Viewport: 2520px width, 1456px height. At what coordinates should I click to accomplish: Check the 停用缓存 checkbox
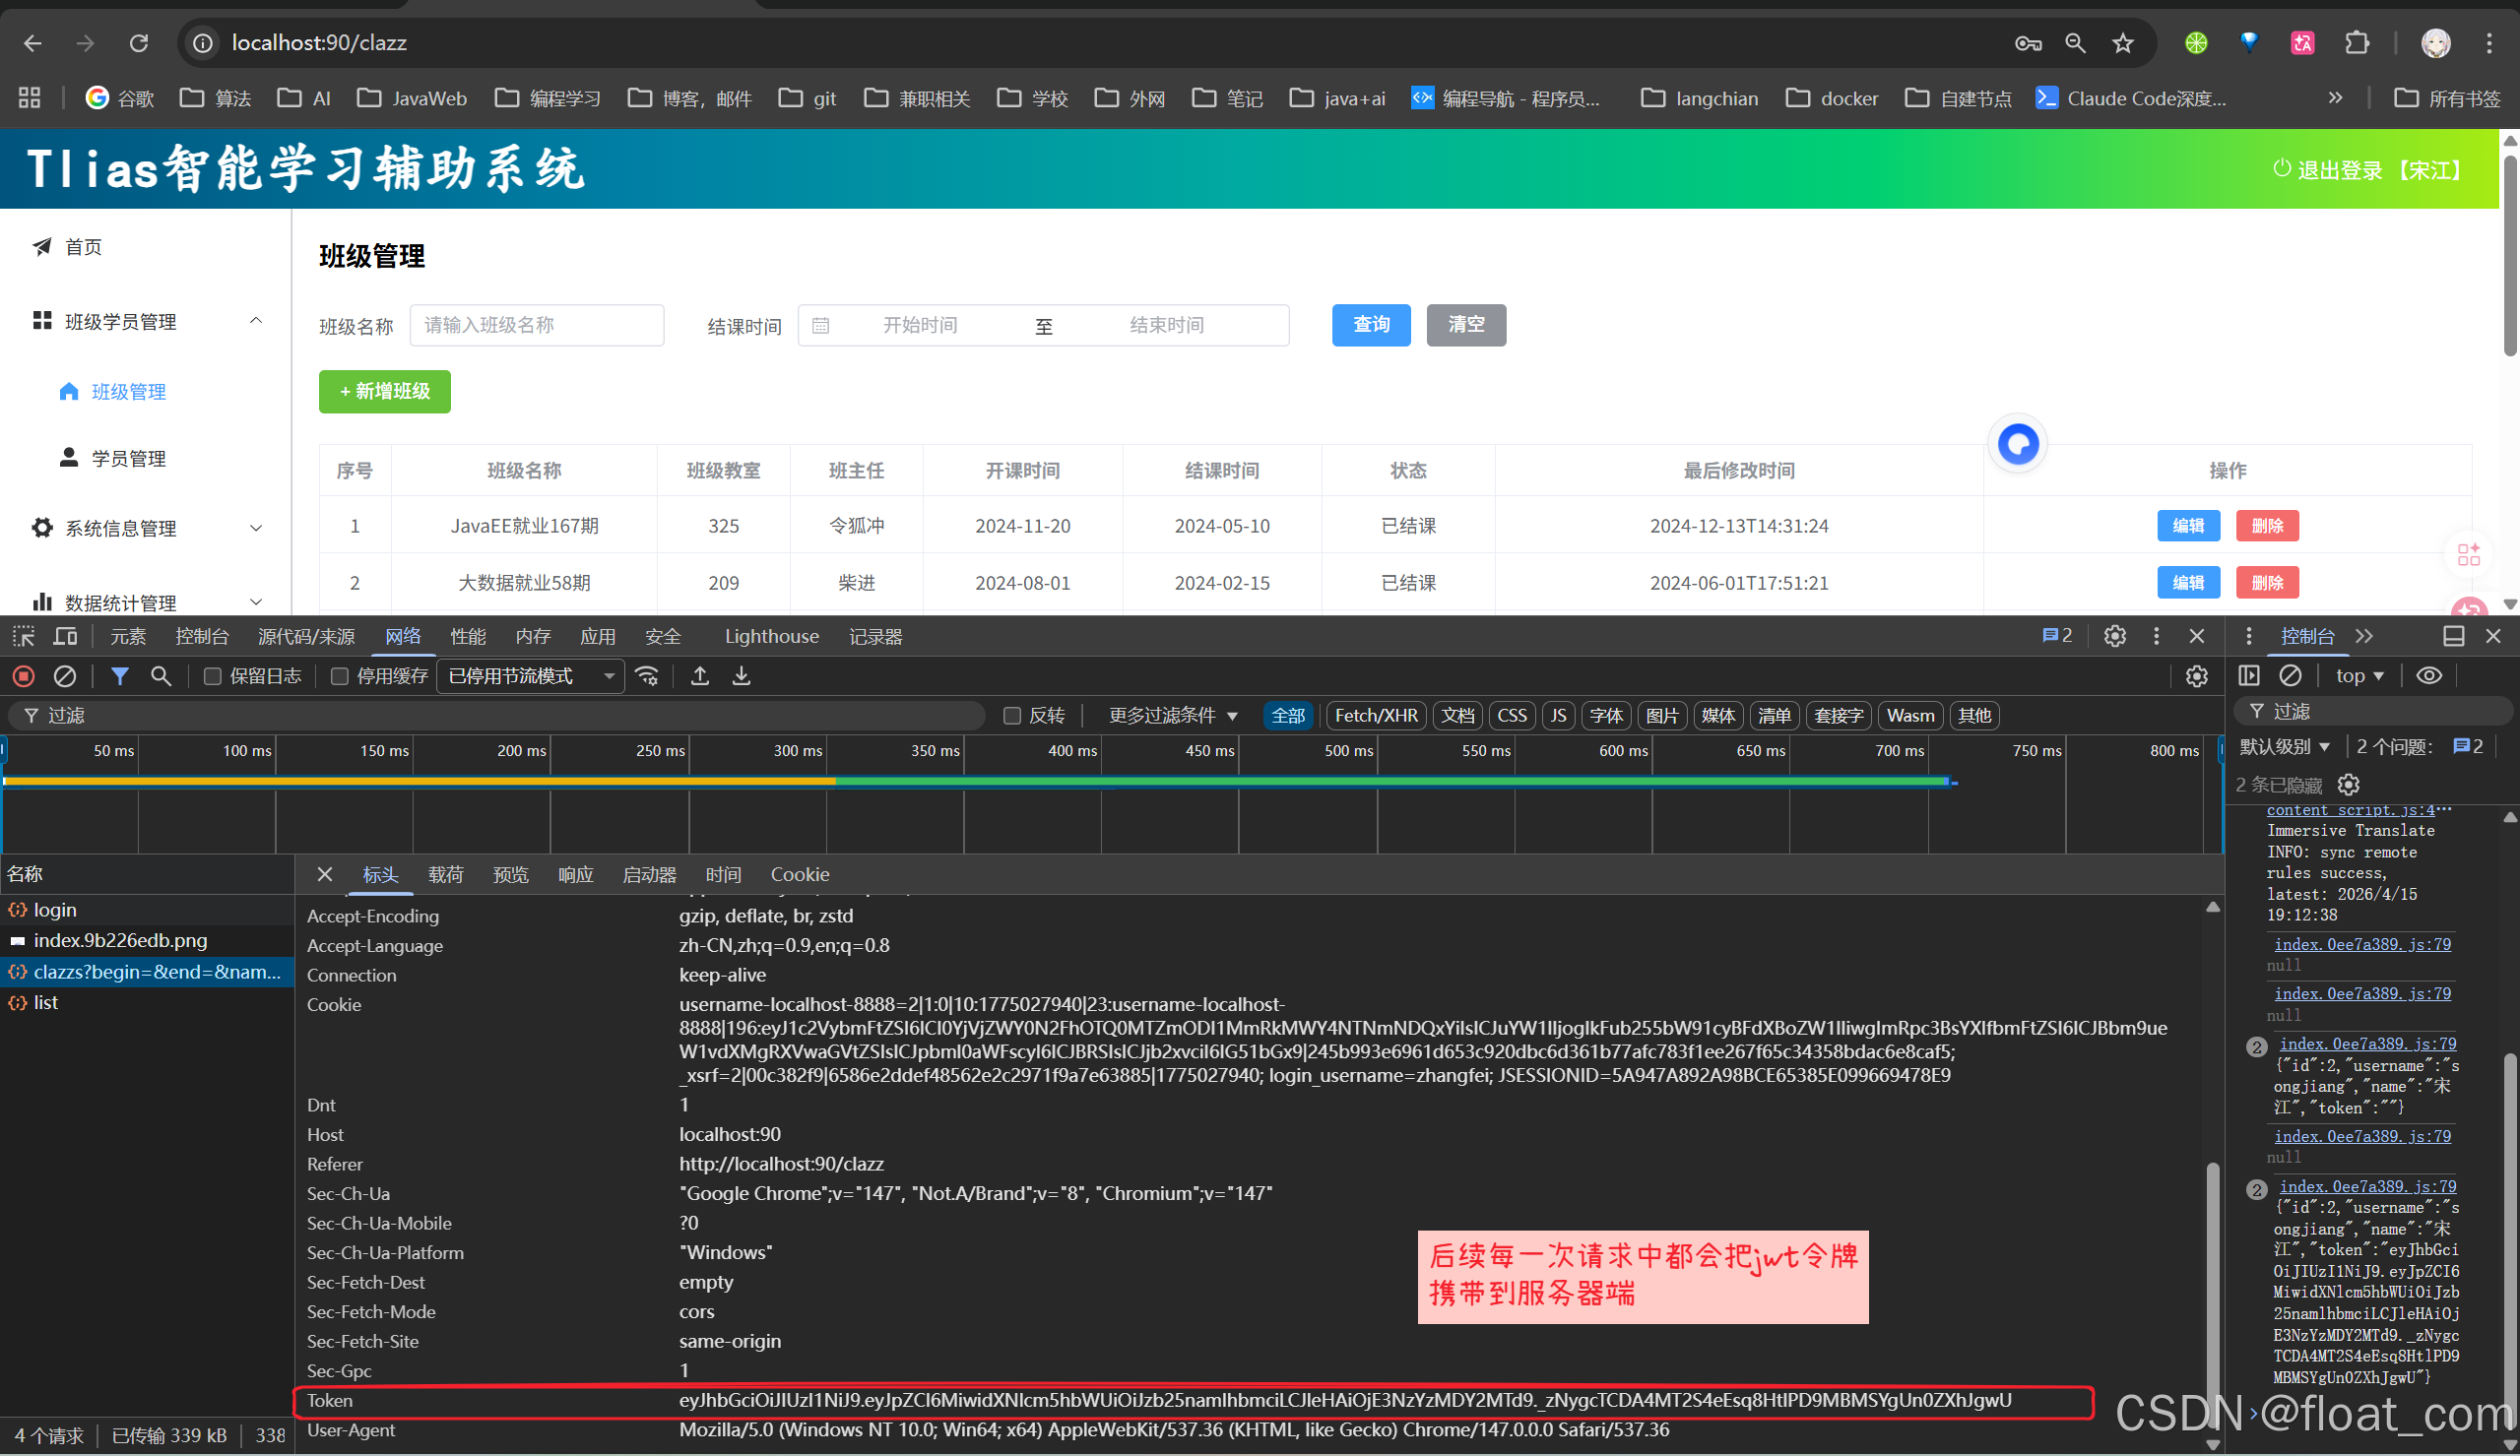[x=340, y=677]
